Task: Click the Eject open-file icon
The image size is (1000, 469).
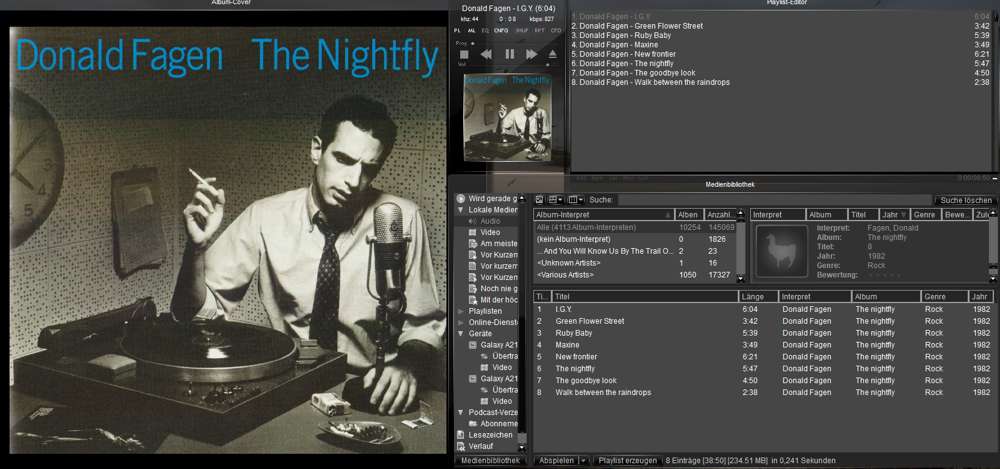Action: click(x=552, y=54)
